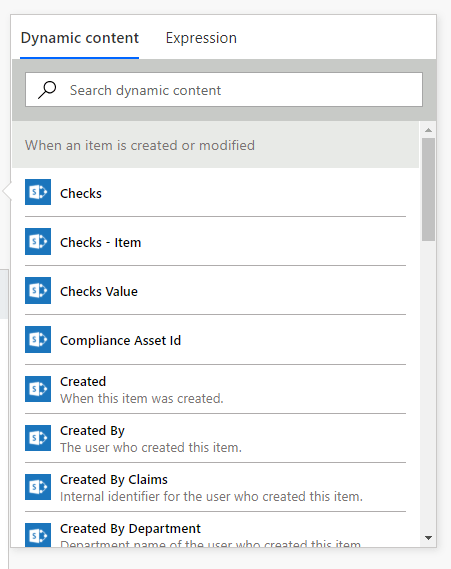Viewport: 451px width, 569px height.
Task: Click the SharePoint icon beside Checks
Action: [38, 192]
